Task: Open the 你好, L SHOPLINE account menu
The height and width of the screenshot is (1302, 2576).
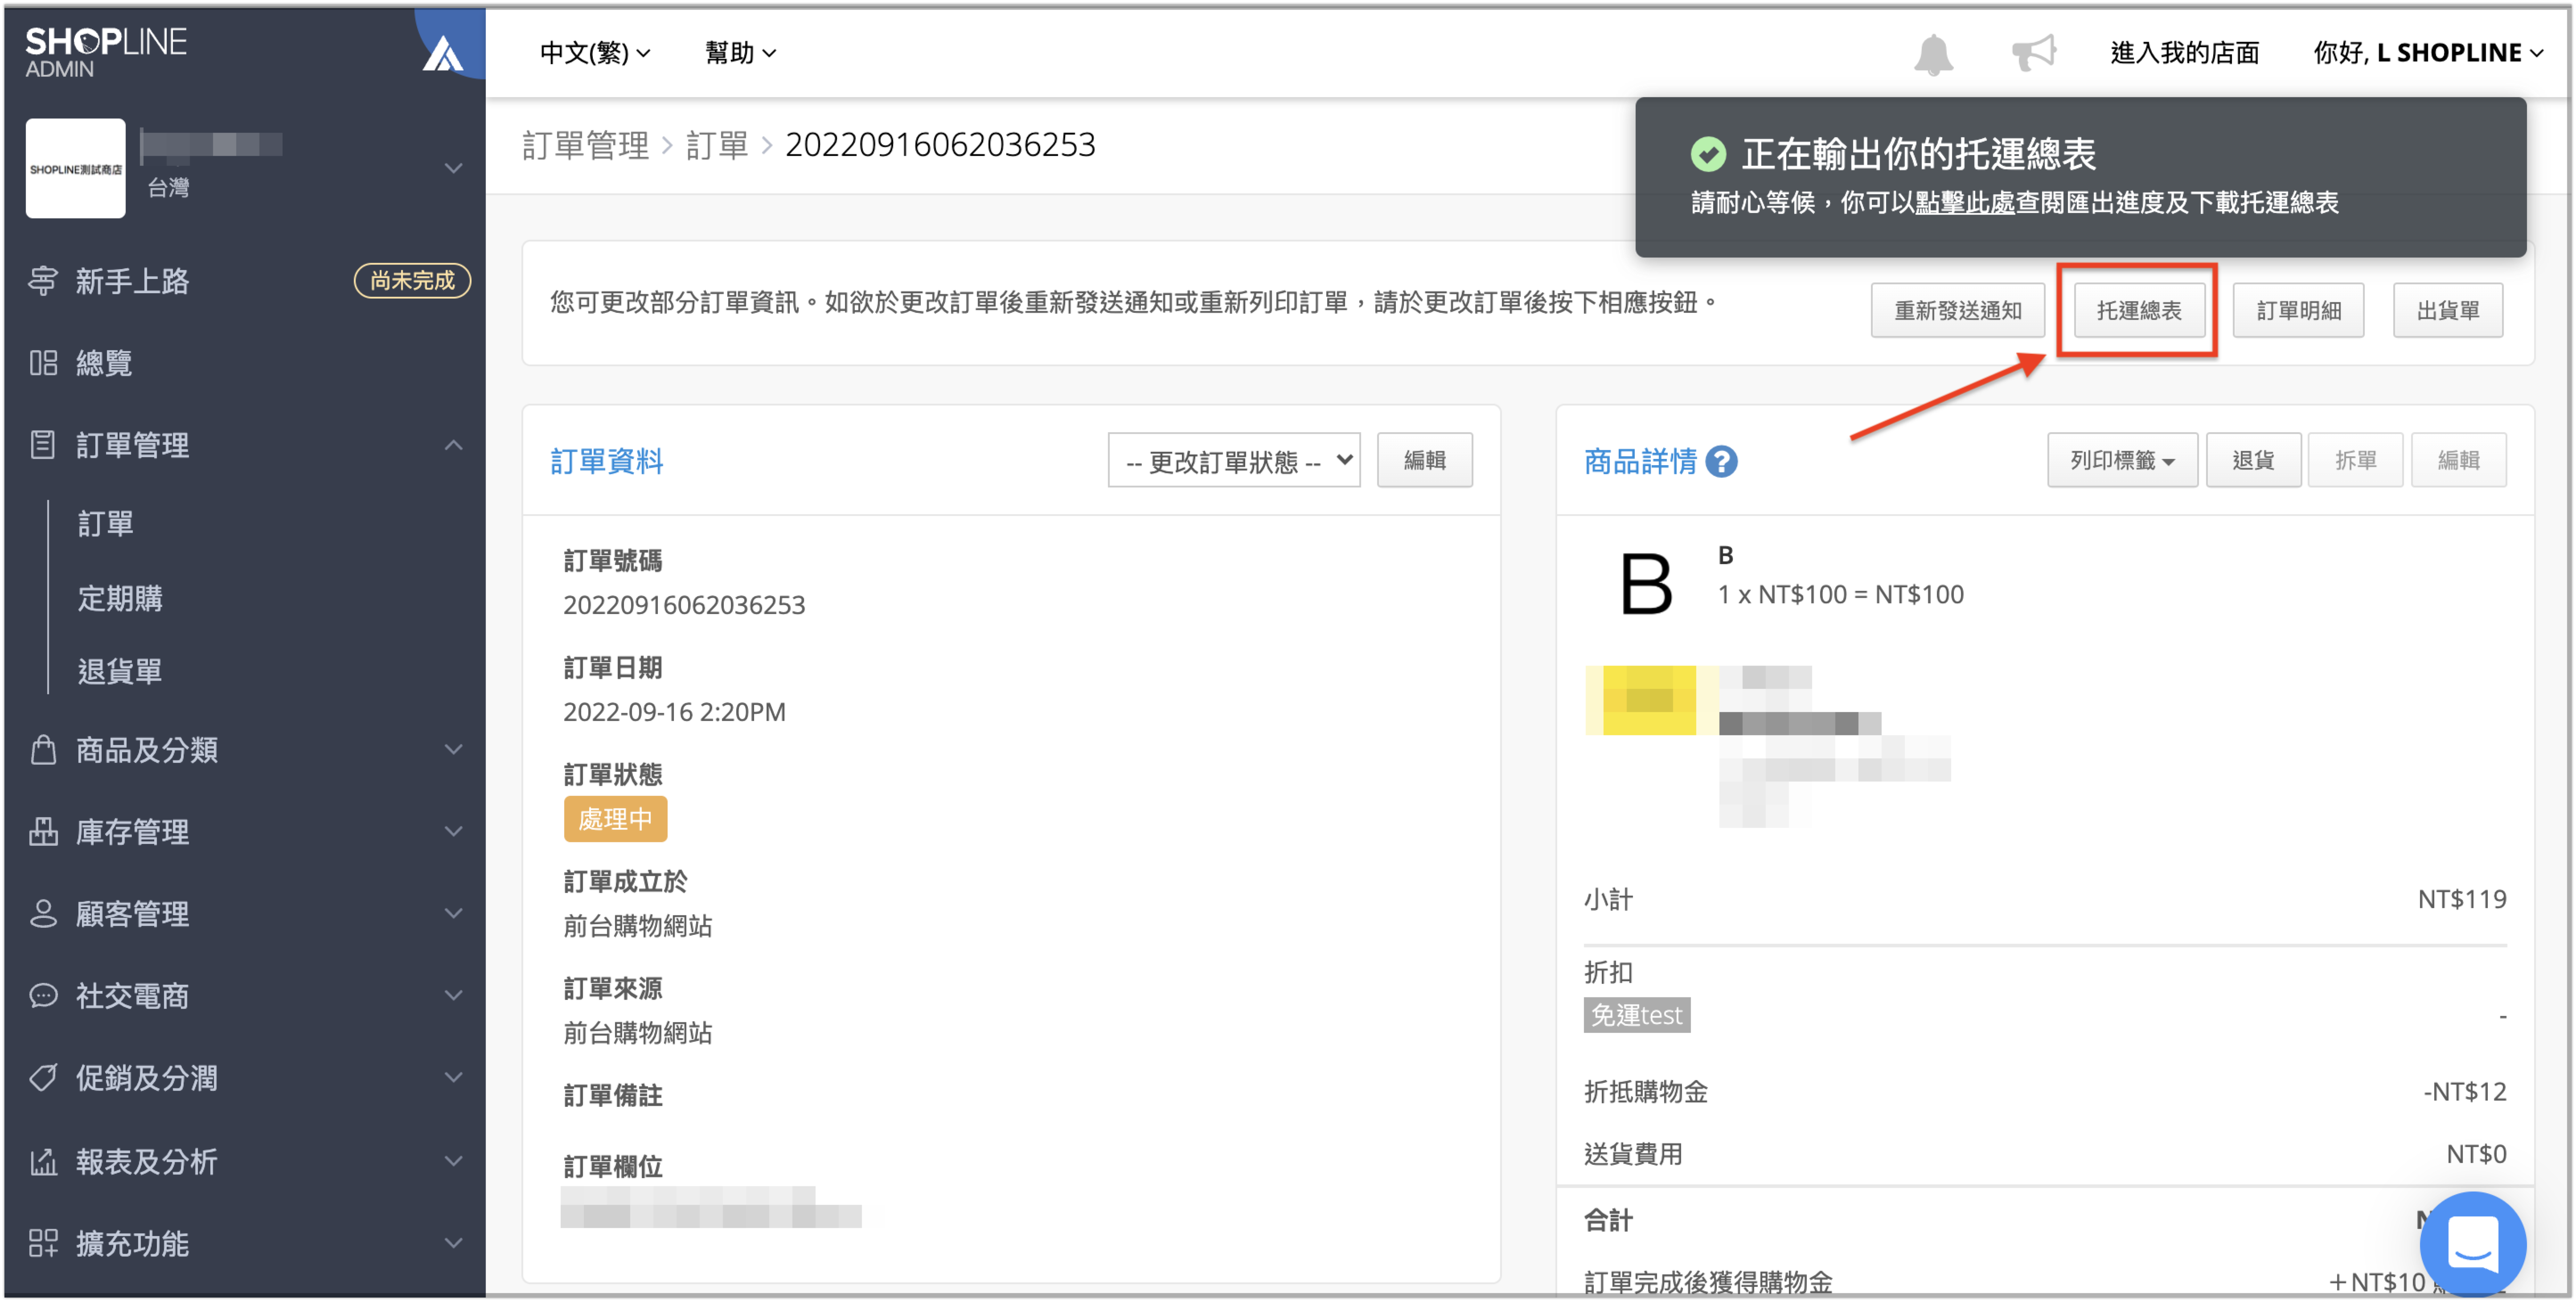Action: tap(2429, 53)
